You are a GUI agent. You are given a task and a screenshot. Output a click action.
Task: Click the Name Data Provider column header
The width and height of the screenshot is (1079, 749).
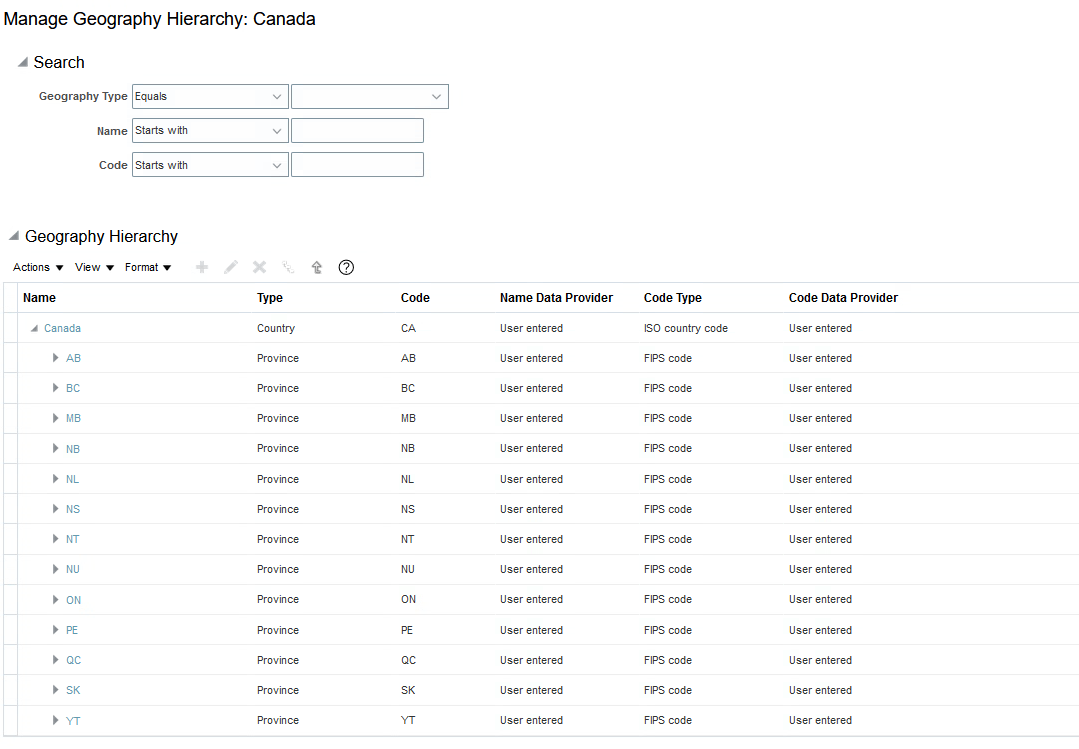[x=556, y=297]
